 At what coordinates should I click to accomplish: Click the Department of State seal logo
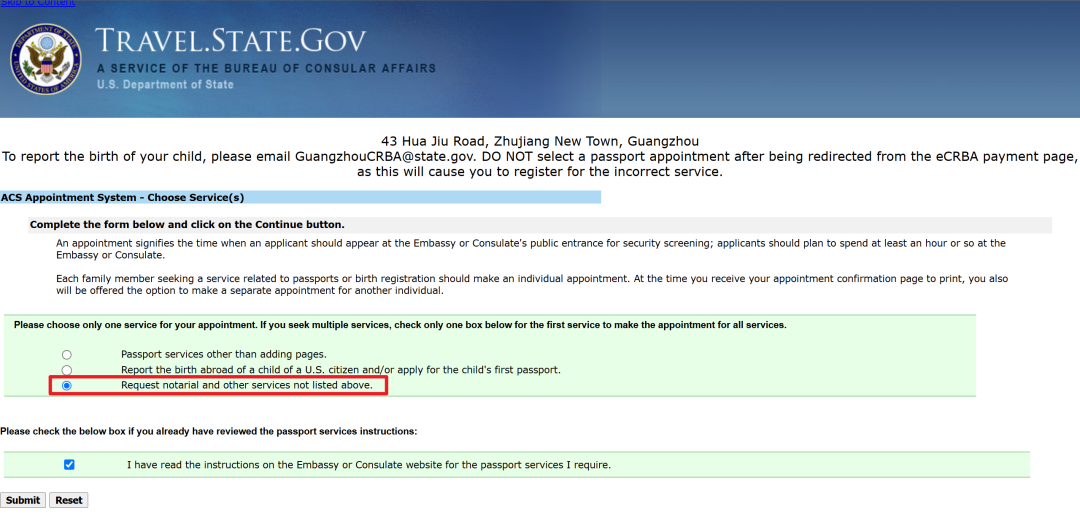tap(45, 58)
